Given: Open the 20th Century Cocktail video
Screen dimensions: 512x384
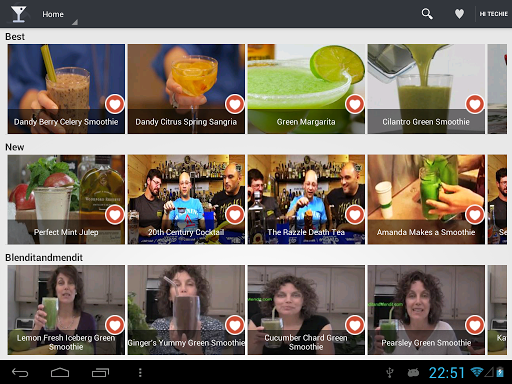Looking at the screenshot, I should coord(186,199).
